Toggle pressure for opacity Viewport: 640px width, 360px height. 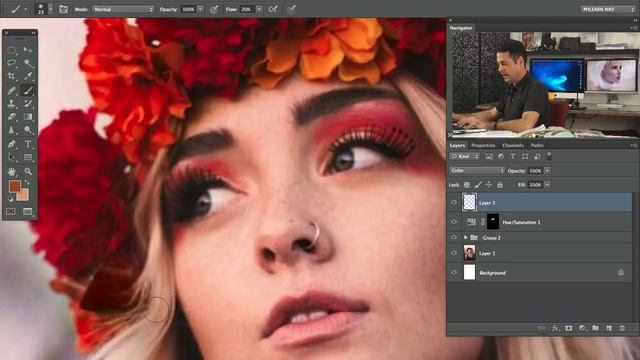214,9
